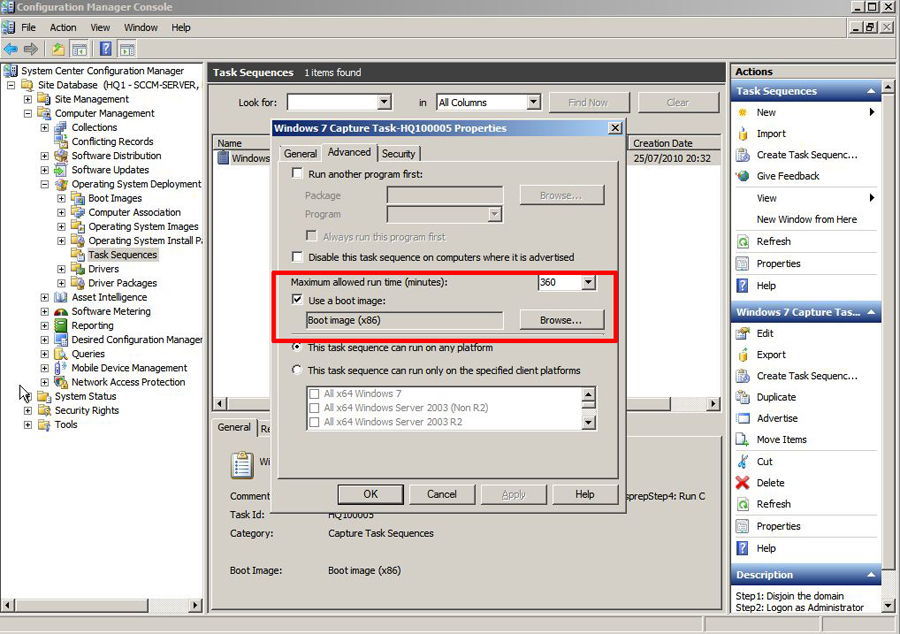Click the Cancel button
Image resolution: width=900 pixels, height=634 pixels.
(x=441, y=494)
